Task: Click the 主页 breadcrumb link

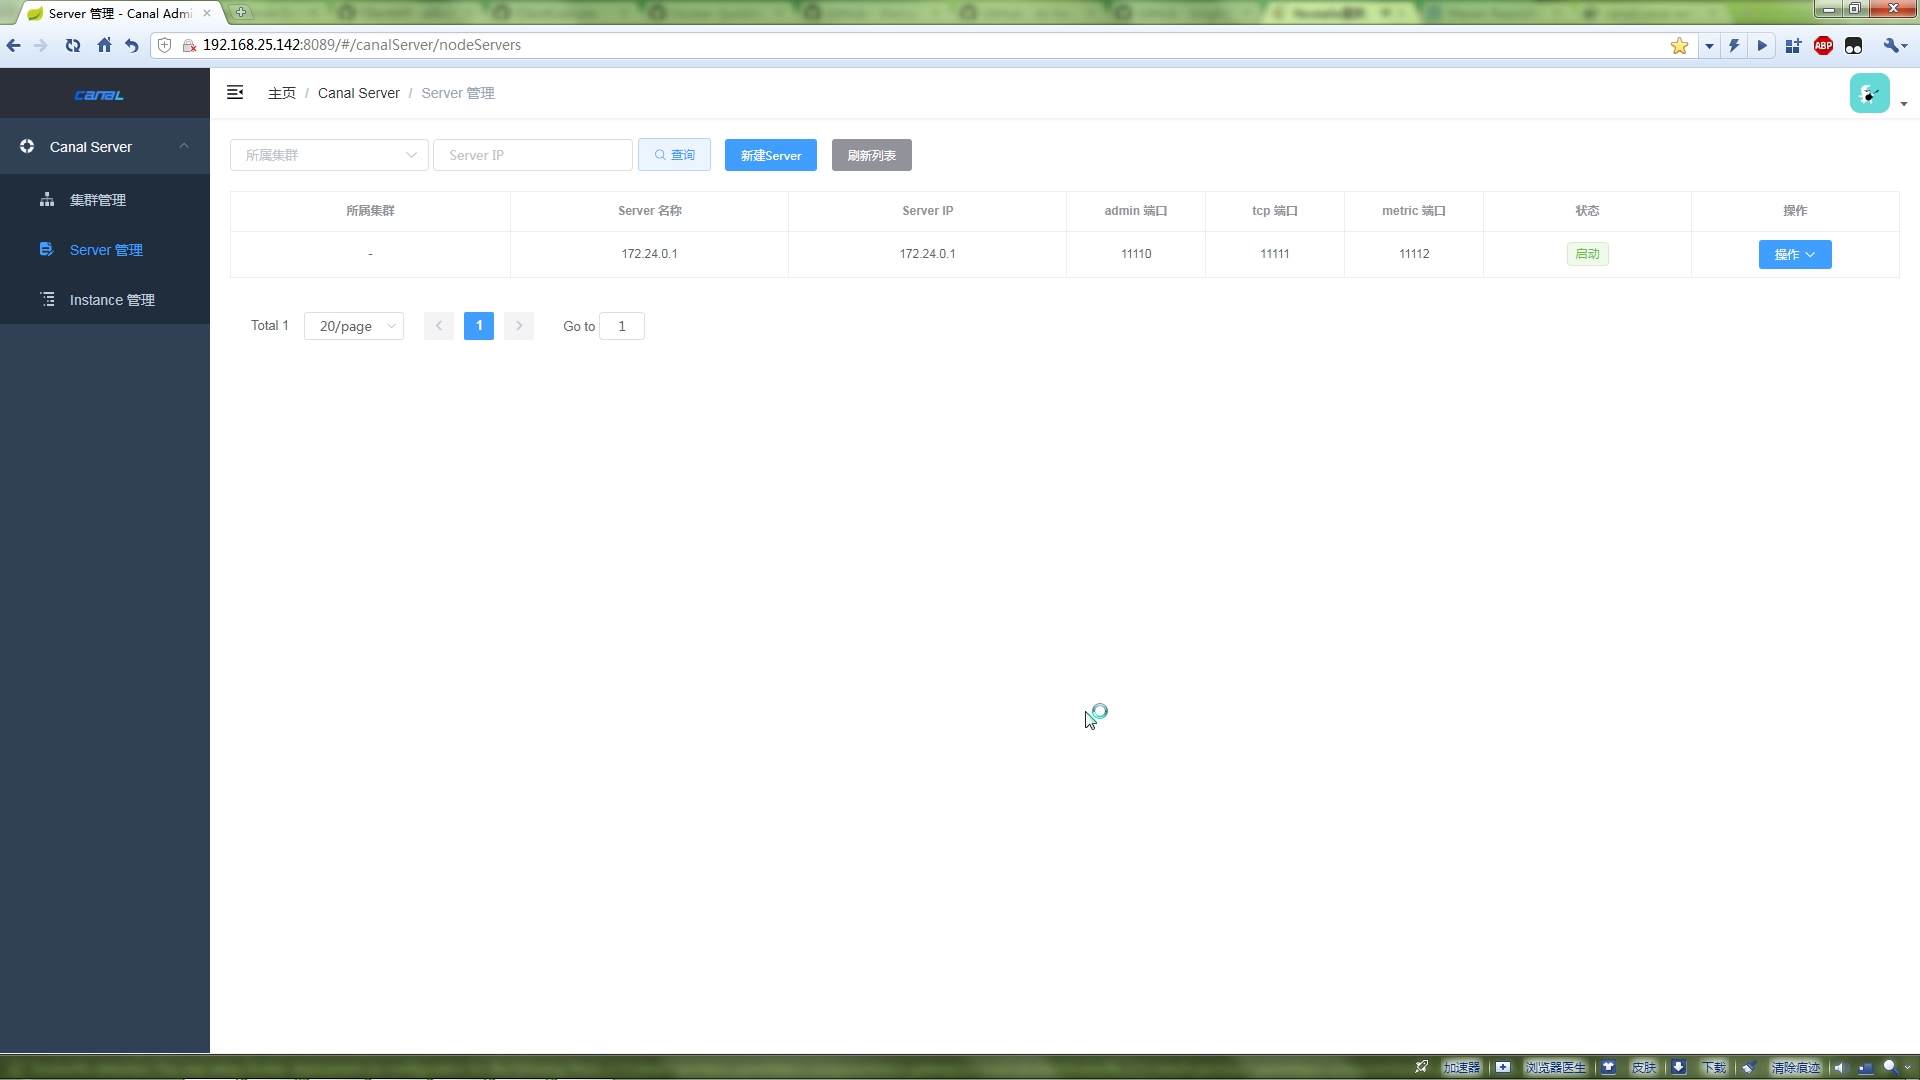Action: [x=281, y=93]
